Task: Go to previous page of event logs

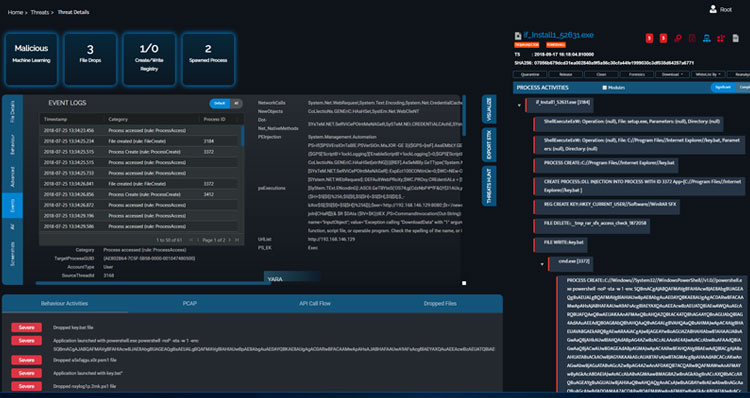Action: coord(198,240)
